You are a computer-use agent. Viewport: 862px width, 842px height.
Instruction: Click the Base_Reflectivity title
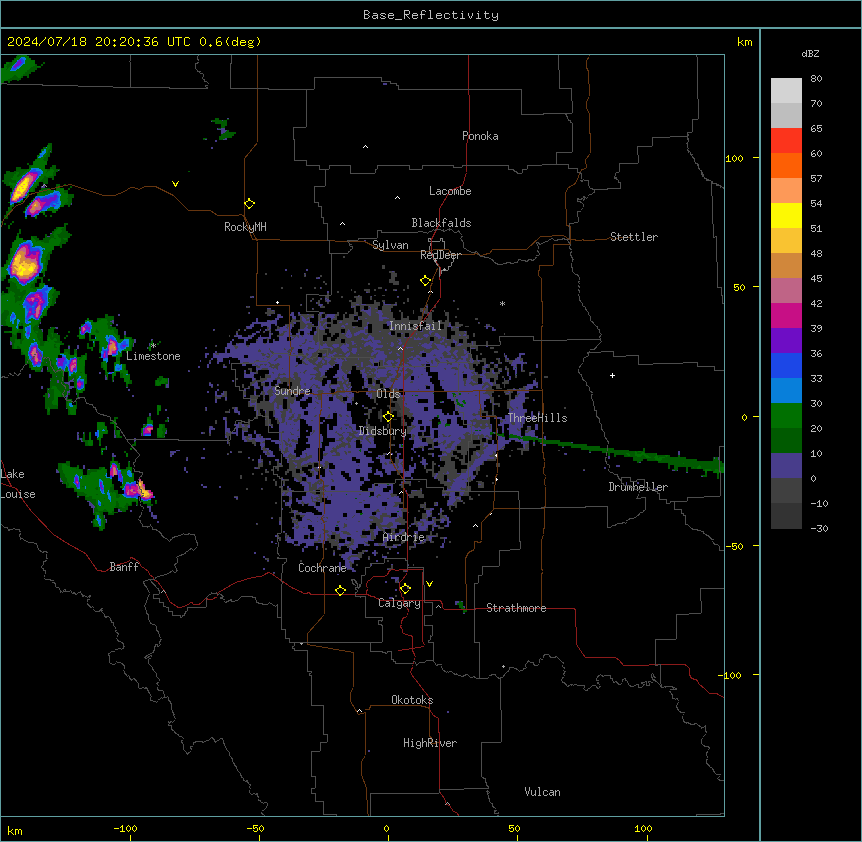pos(431,15)
